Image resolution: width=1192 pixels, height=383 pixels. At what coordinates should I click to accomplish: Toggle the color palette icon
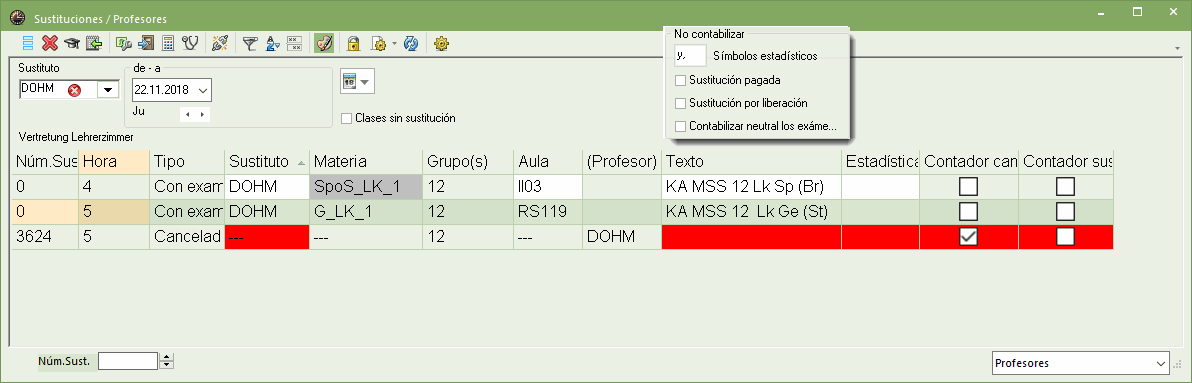click(x=325, y=44)
